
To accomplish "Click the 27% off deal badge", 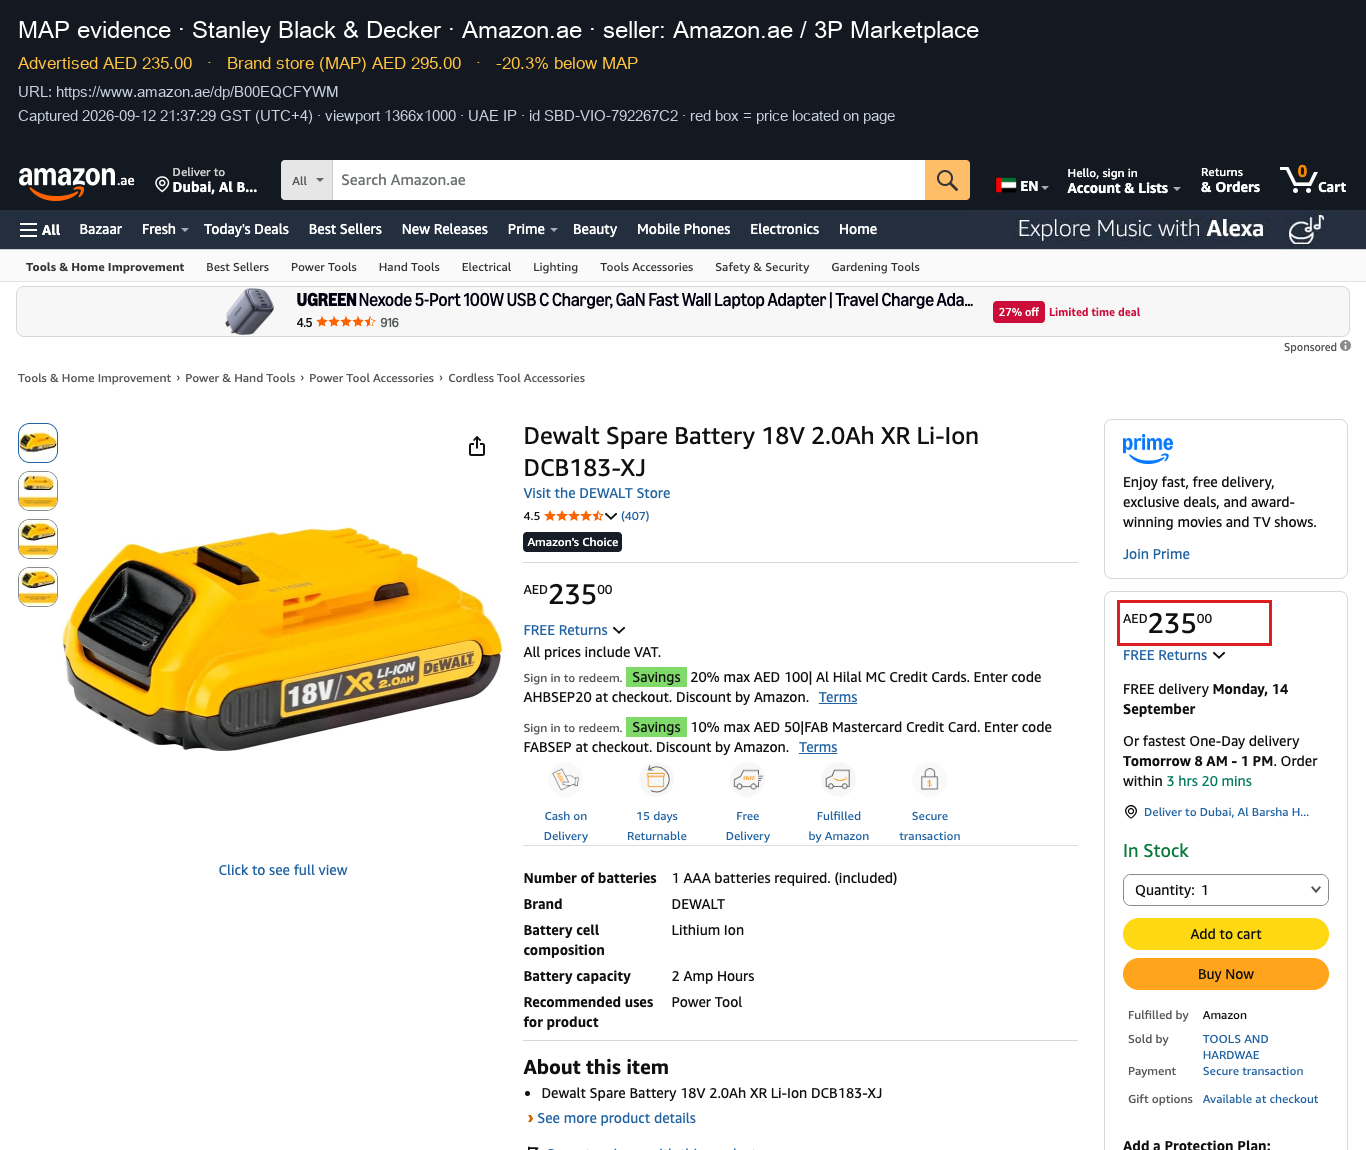I will point(1018,312).
